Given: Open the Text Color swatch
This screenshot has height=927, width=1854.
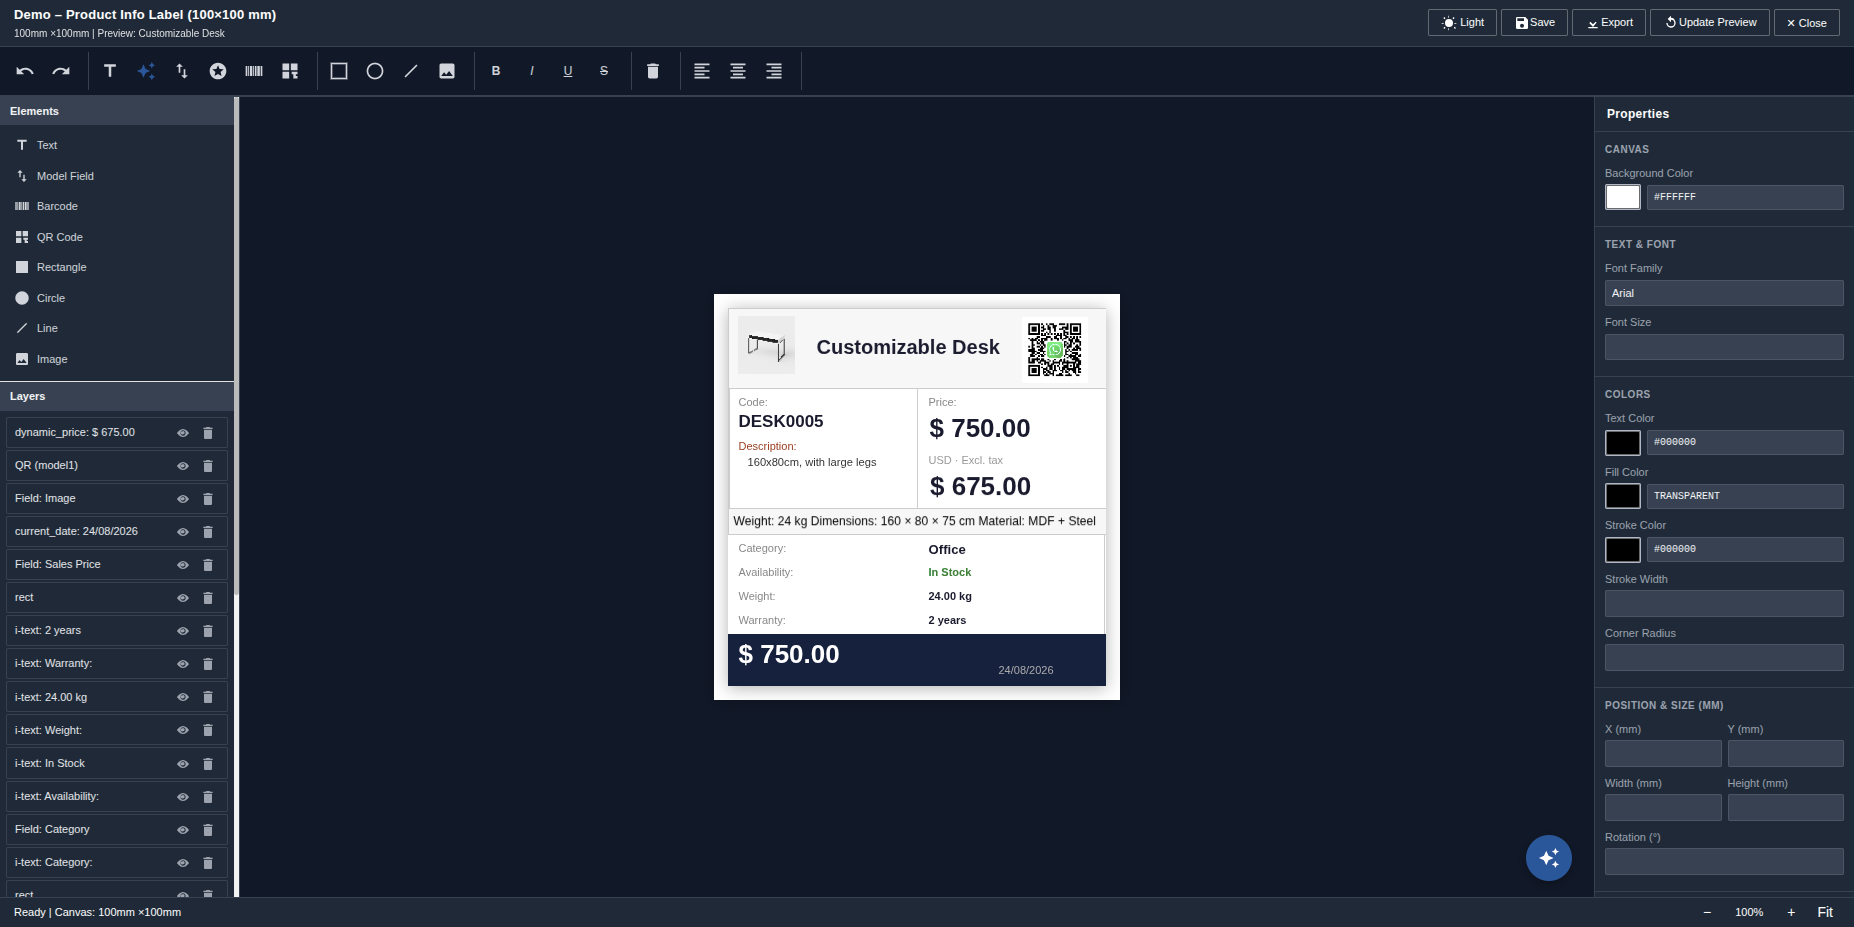Looking at the screenshot, I should coord(1623,442).
